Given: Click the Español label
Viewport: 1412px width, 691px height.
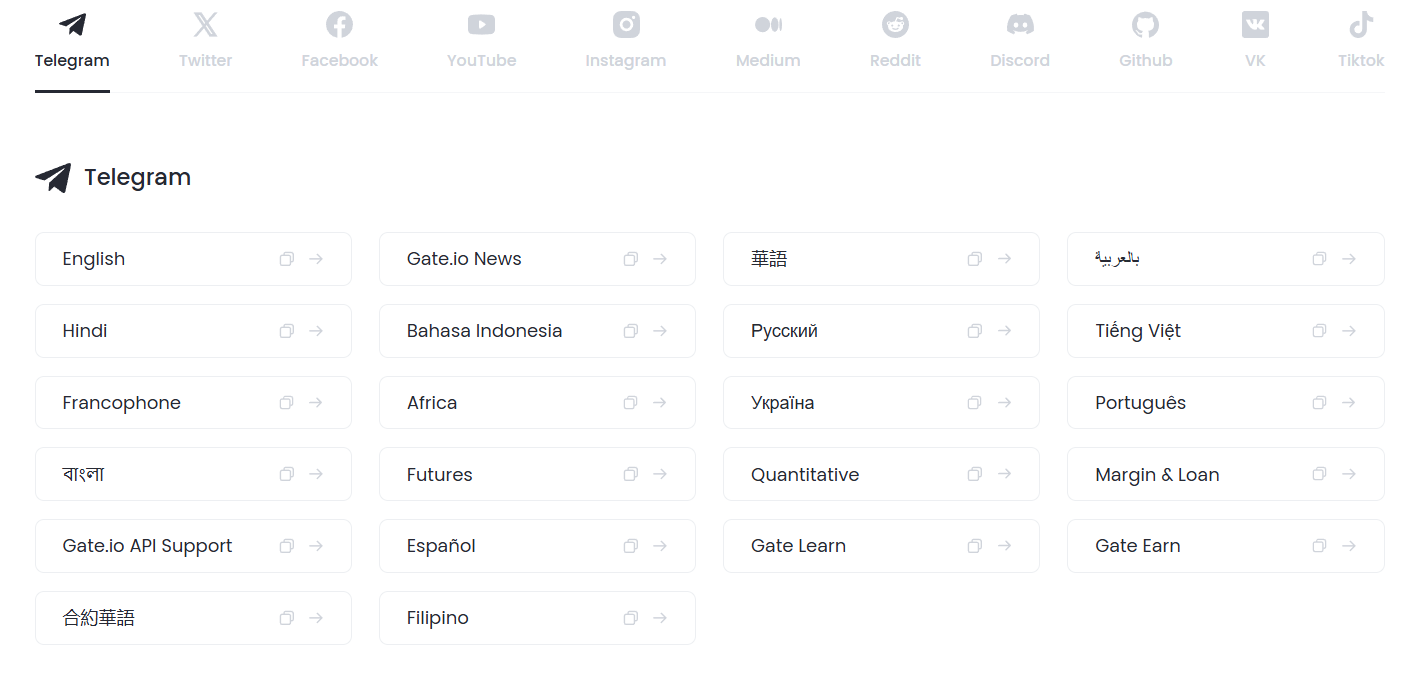Looking at the screenshot, I should pyautogui.click(x=441, y=546).
